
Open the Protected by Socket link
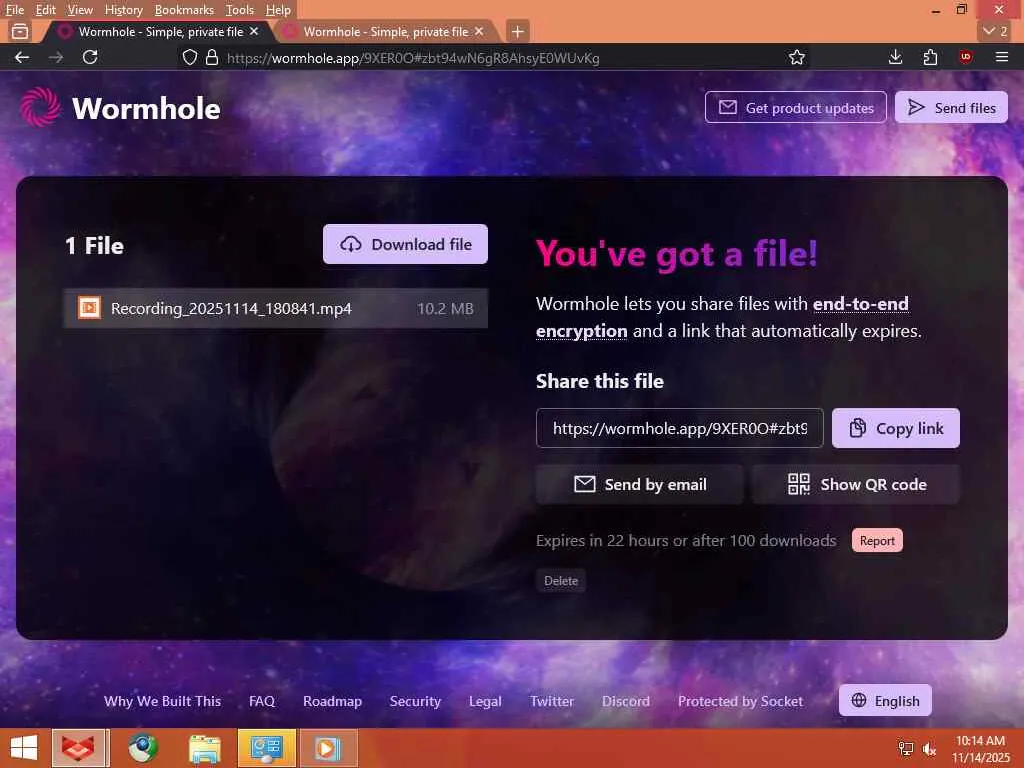(x=741, y=701)
